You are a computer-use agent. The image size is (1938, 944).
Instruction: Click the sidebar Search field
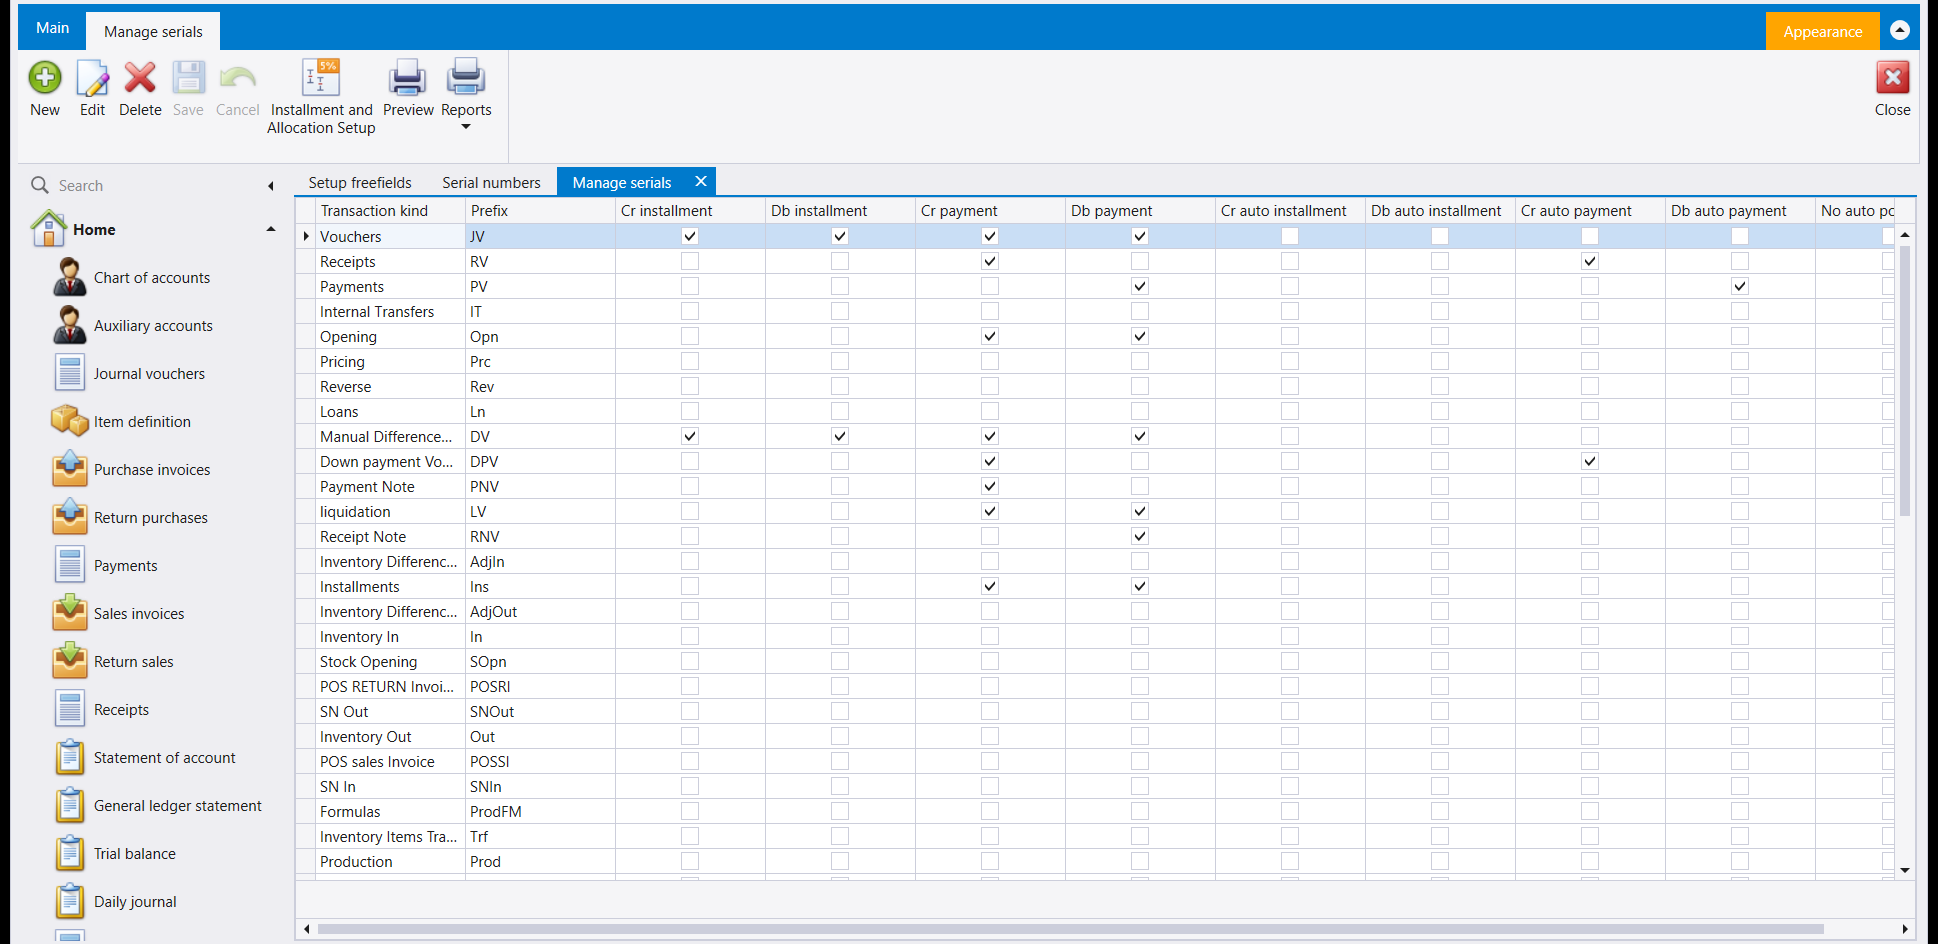150,186
